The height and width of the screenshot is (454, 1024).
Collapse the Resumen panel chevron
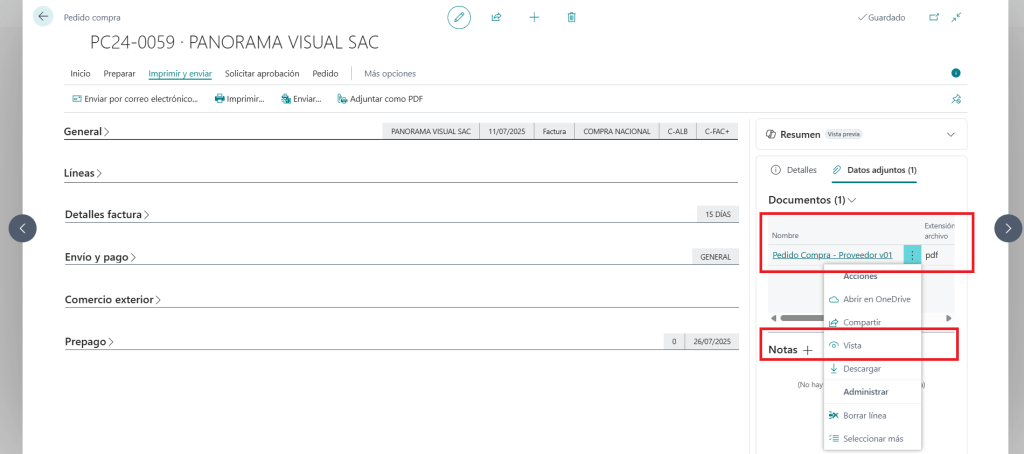(949, 134)
